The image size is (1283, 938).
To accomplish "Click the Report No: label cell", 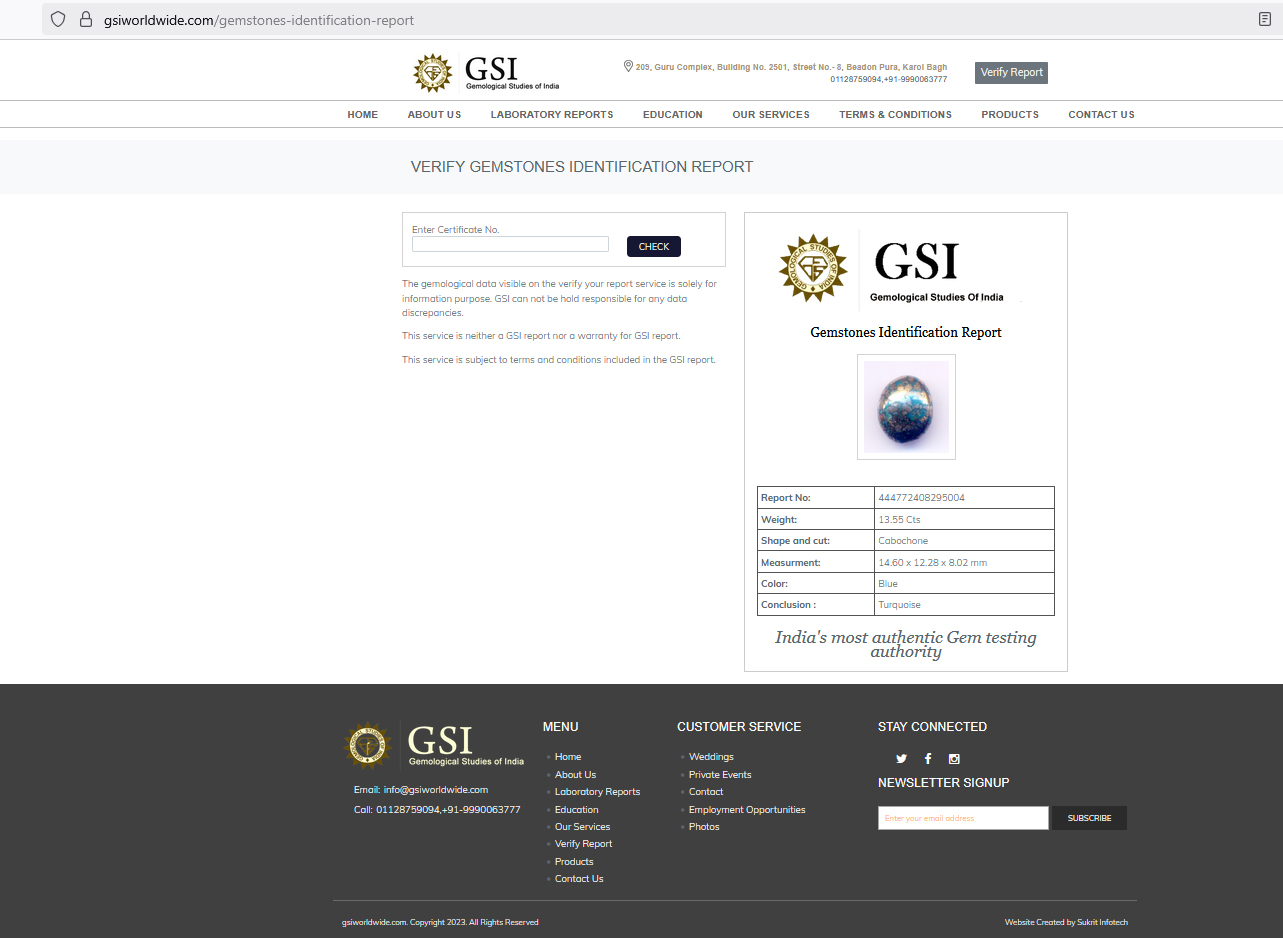I will (816, 498).
